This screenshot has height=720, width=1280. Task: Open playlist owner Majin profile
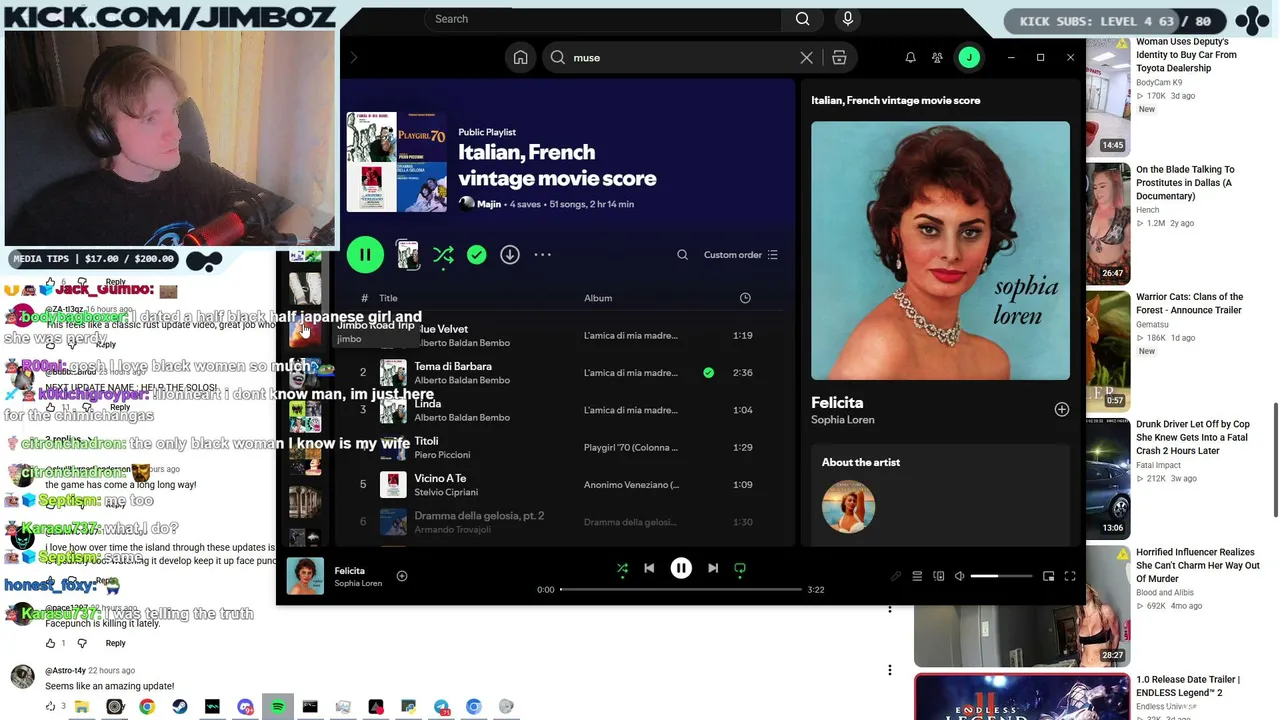489,204
